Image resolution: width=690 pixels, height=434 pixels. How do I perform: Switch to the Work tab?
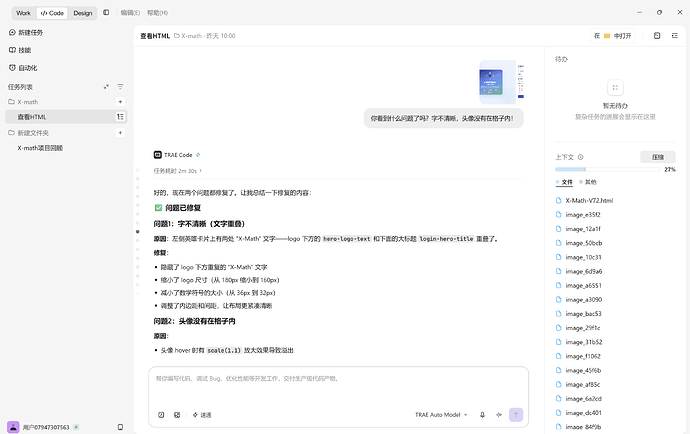coord(23,13)
